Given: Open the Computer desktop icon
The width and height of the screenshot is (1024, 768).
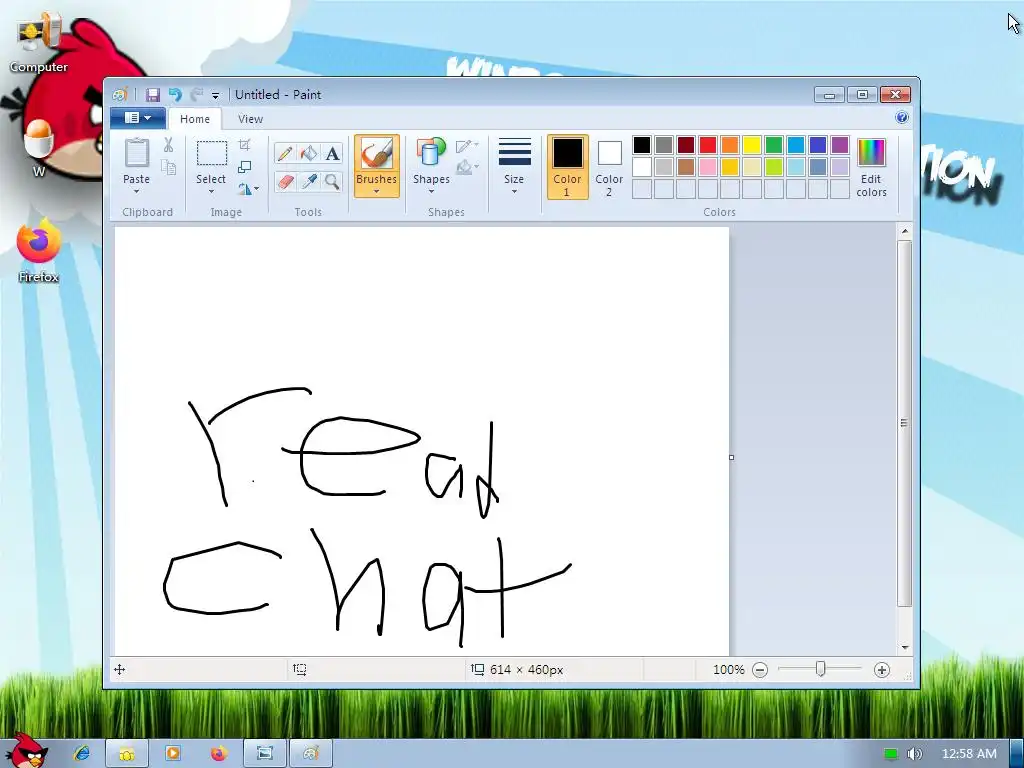Looking at the screenshot, I should pos(39,44).
